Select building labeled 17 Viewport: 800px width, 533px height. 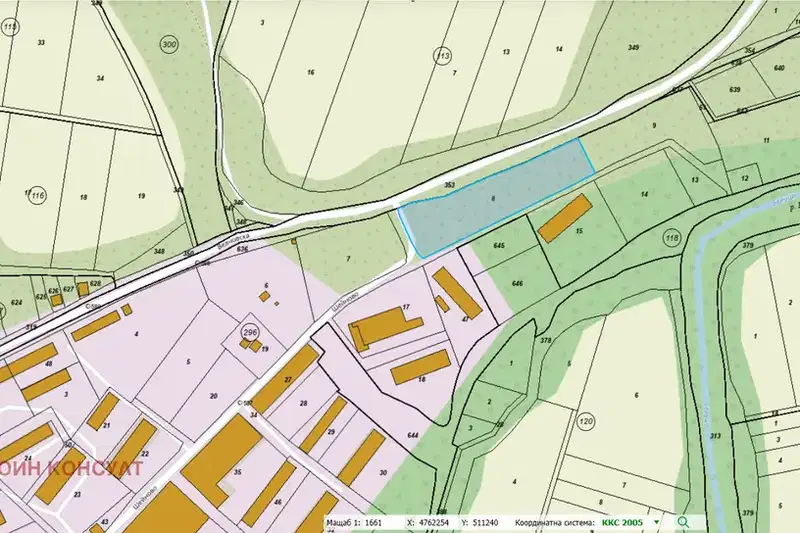click(385, 328)
